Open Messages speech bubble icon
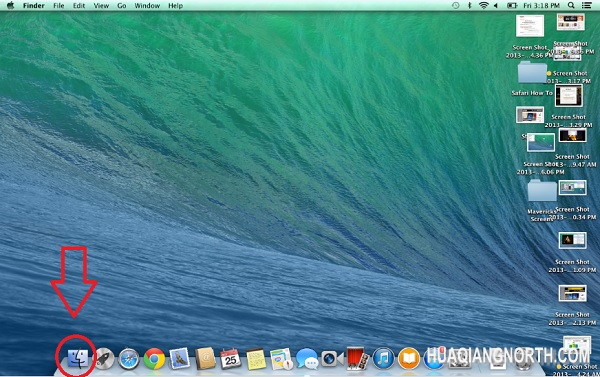600x377 pixels. [307, 359]
